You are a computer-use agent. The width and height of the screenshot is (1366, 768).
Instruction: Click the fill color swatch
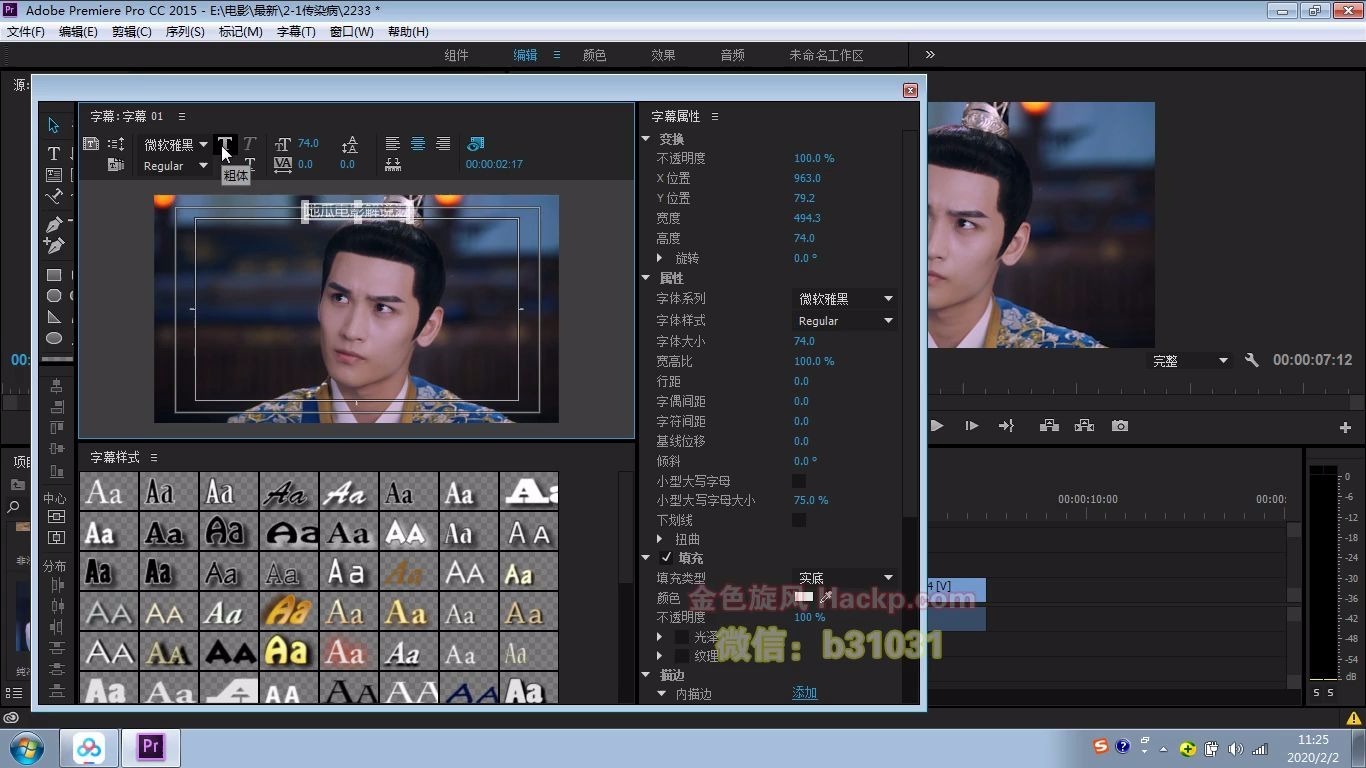[804, 597]
